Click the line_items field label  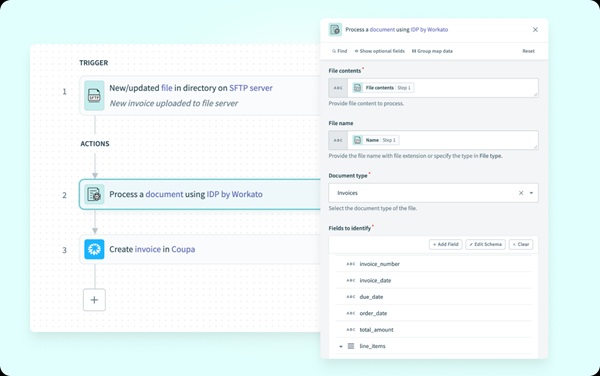click(372, 346)
